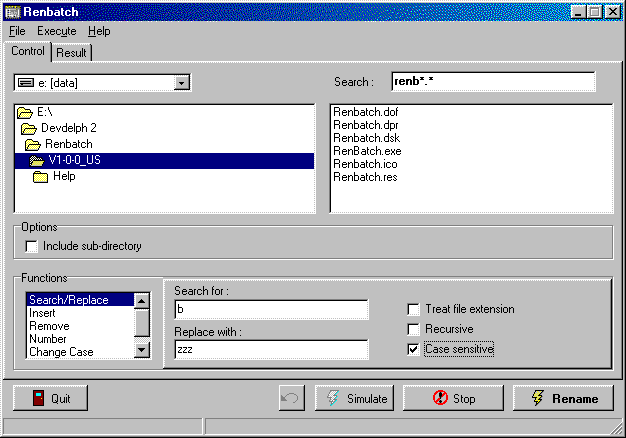Screen dimensions: 626x438
Task: Enable Include sub-directory checkbox
Action: pos(32,246)
